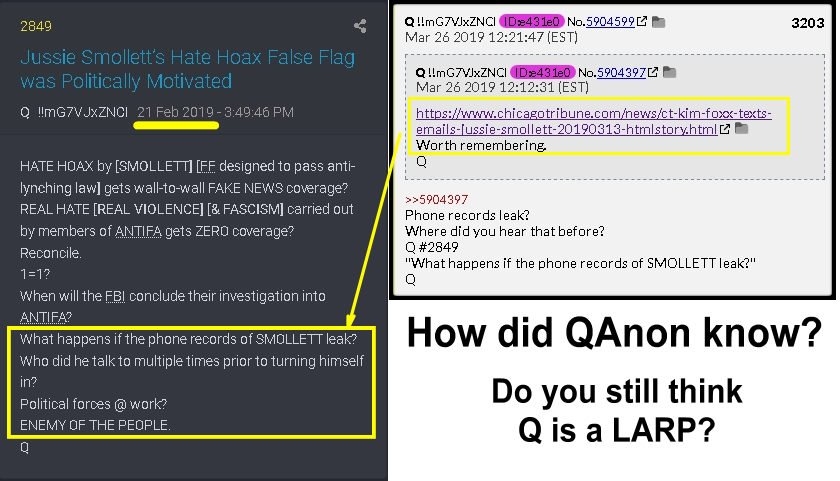Click the yellow post number 2849

pos(36,26)
